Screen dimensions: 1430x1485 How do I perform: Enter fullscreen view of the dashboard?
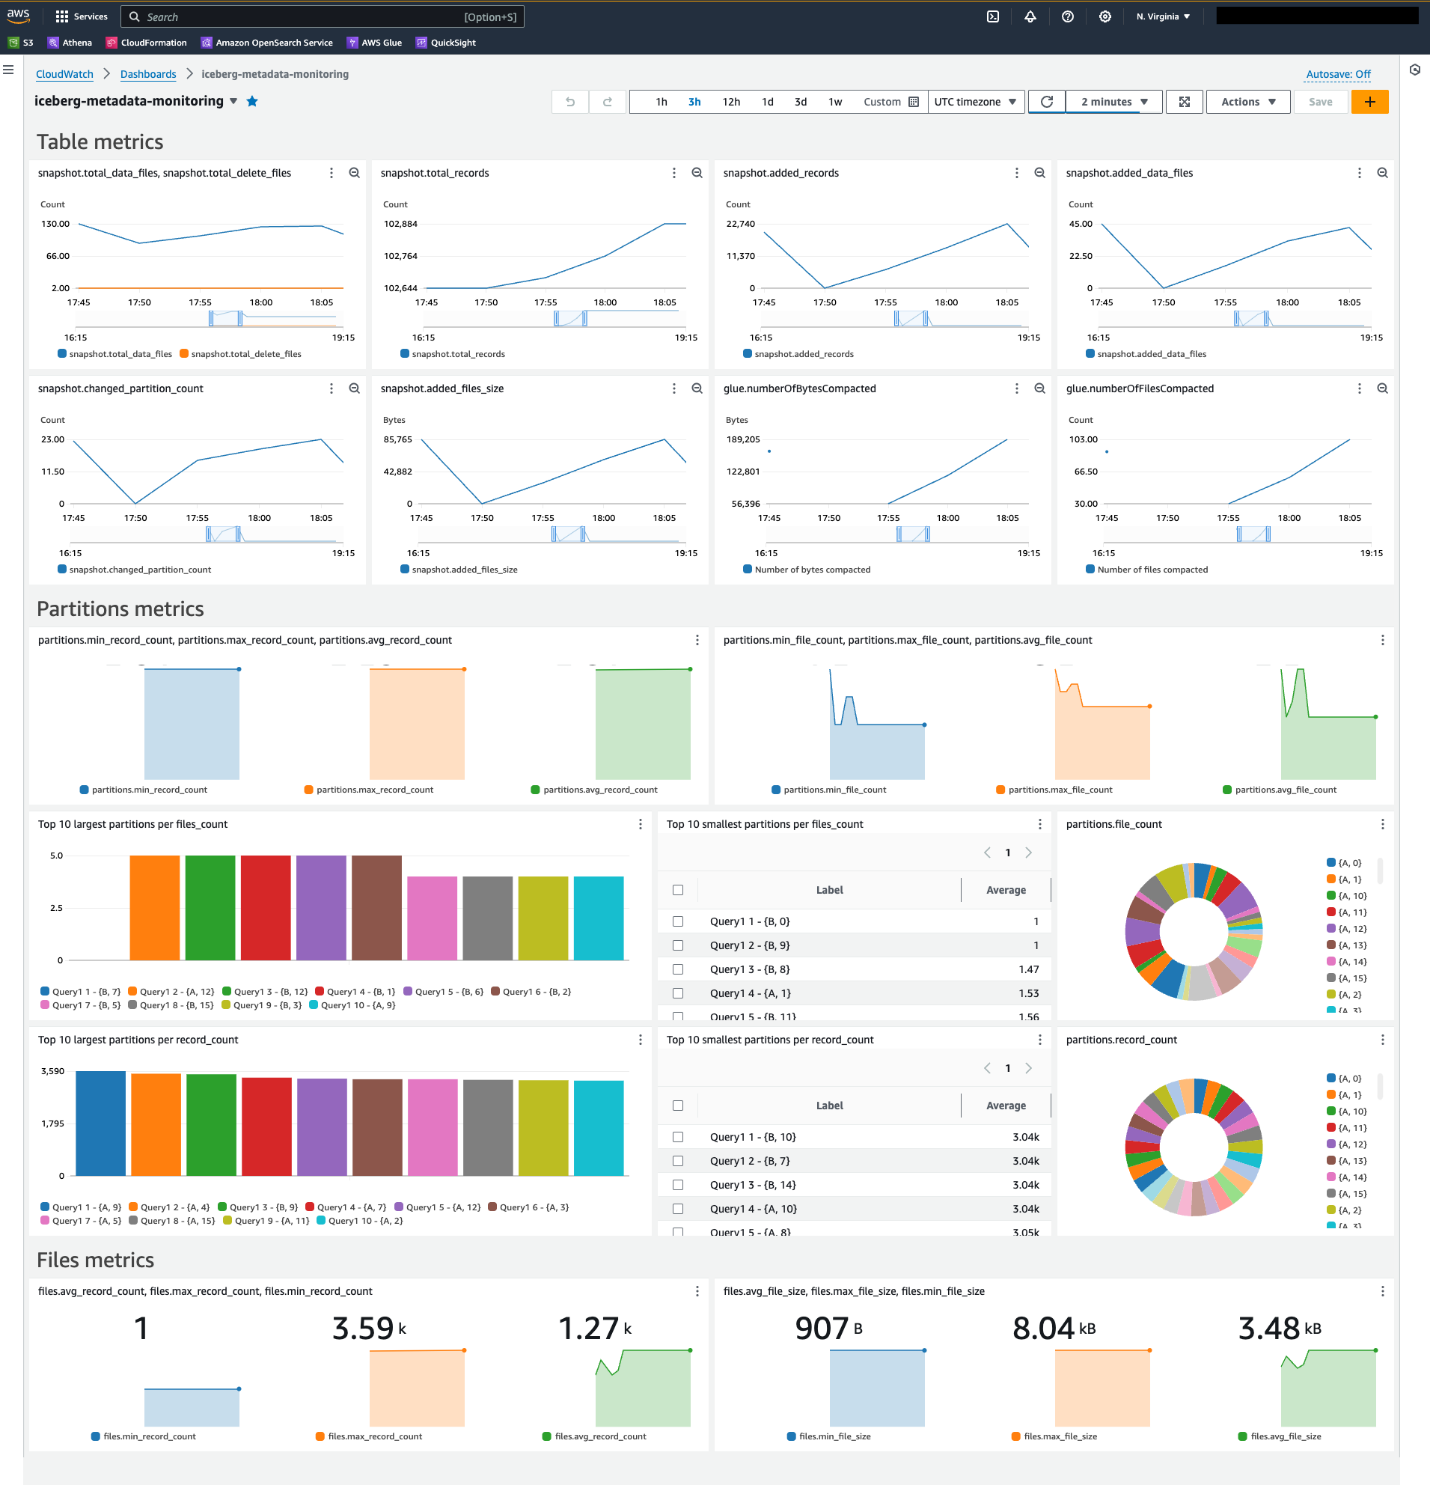click(1184, 101)
